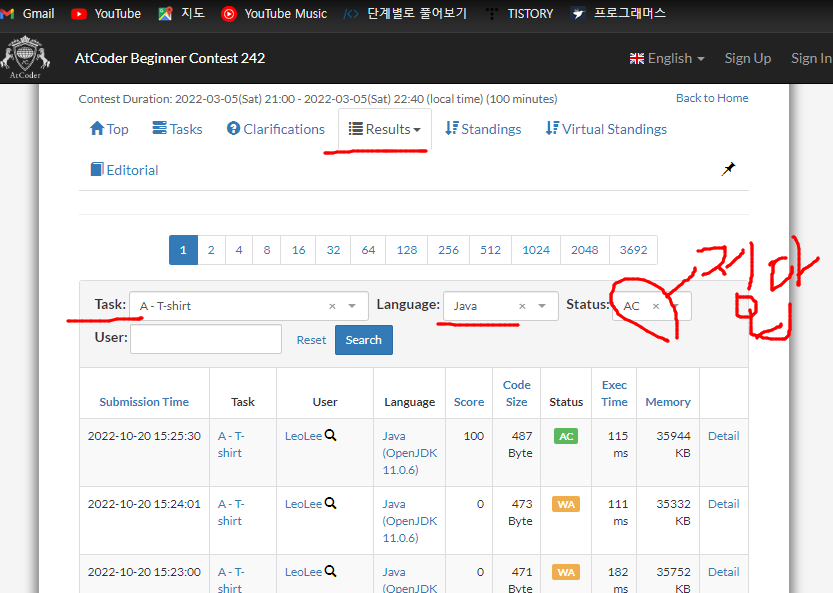Image resolution: width=833 pixels, height=593 pixels.
Task: Open the 지도 maps bookmark
Action: coord(182,13)
